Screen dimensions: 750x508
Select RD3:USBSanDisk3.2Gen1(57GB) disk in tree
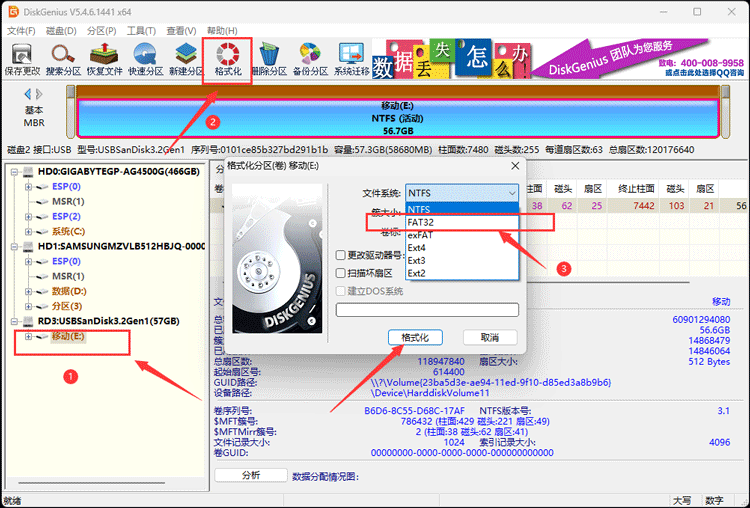click(109, 321)
